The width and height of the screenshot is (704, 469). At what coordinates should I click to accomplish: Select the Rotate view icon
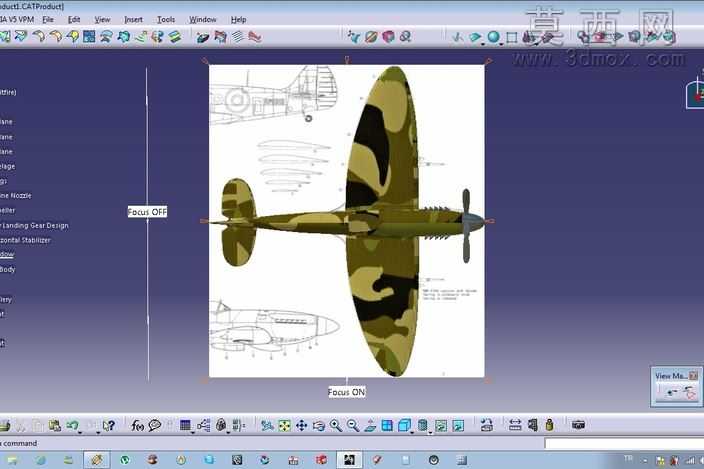coord(319,425)
